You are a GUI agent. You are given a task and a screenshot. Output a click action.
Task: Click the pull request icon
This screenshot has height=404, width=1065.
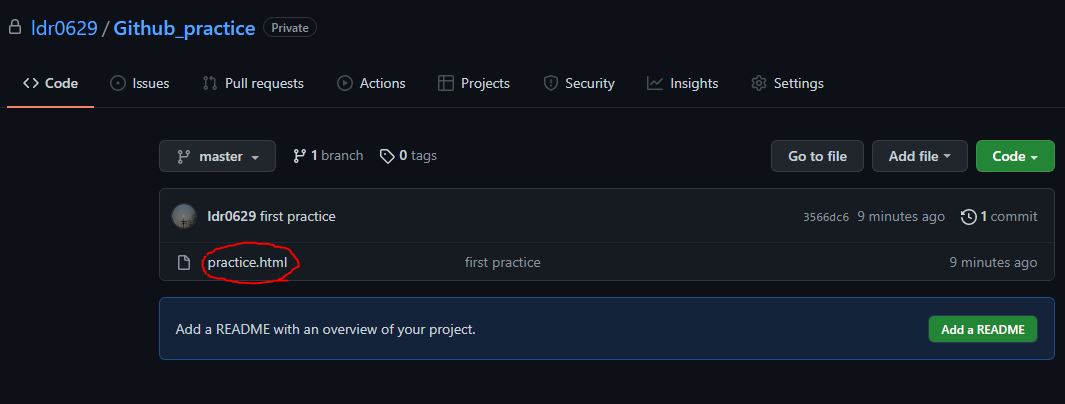click(x=210, y=84)
